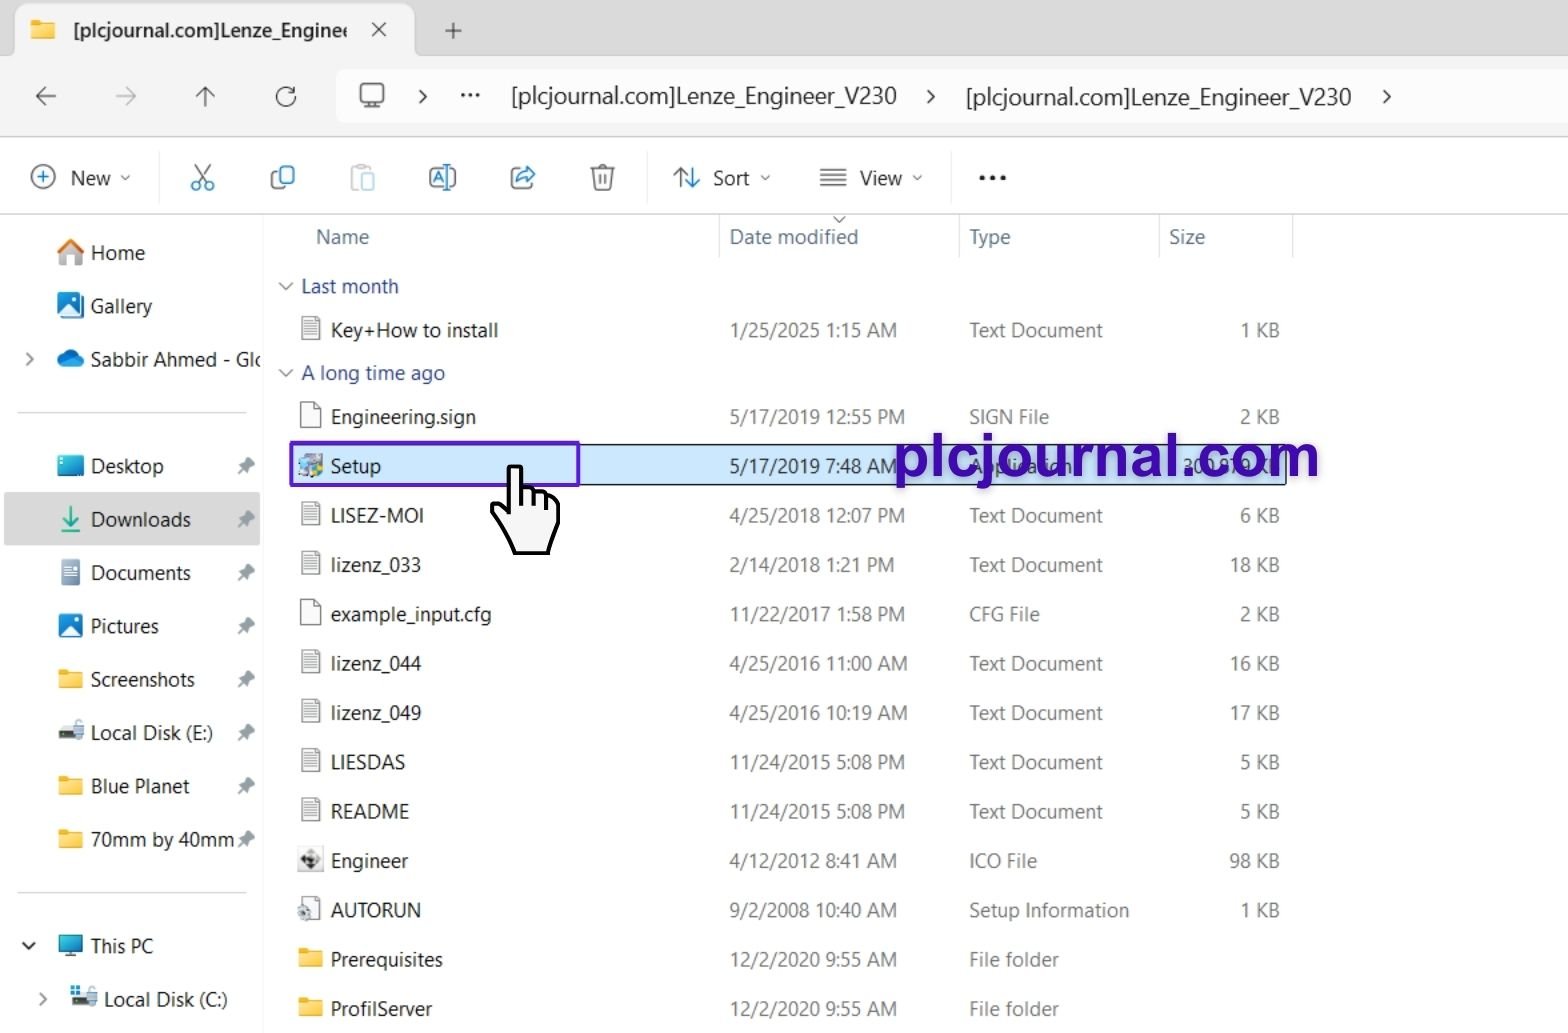
Task: Click the Cut scissors icon
Action: coord(202,178)
